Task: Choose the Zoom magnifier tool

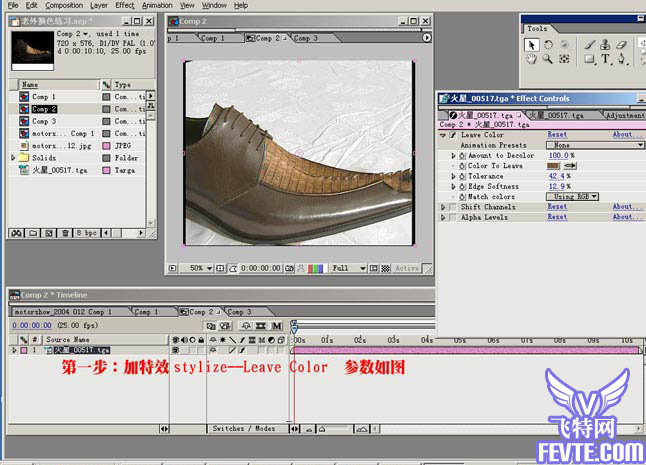Action: (548, 59)
